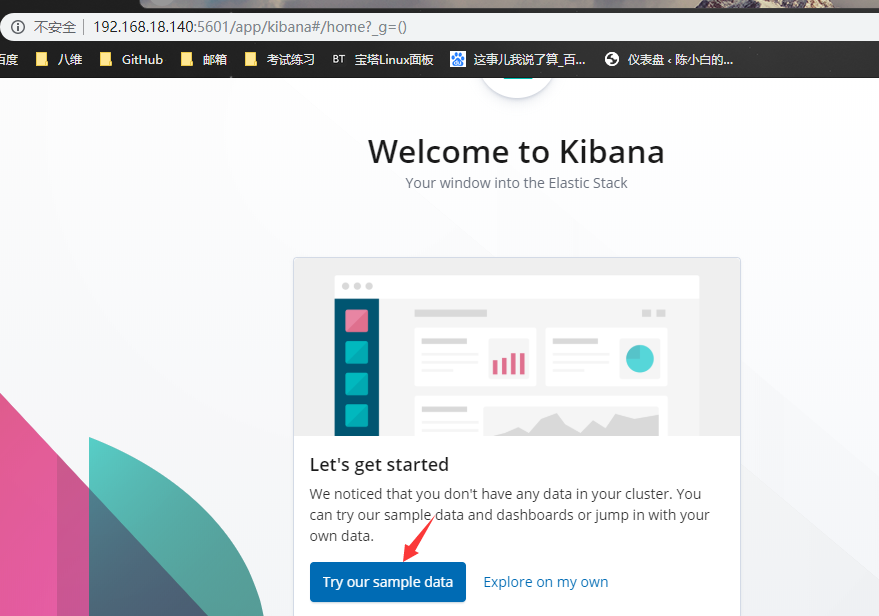Select the URL text in the address bar
This screenshot has width=879, height=616.
250,27
